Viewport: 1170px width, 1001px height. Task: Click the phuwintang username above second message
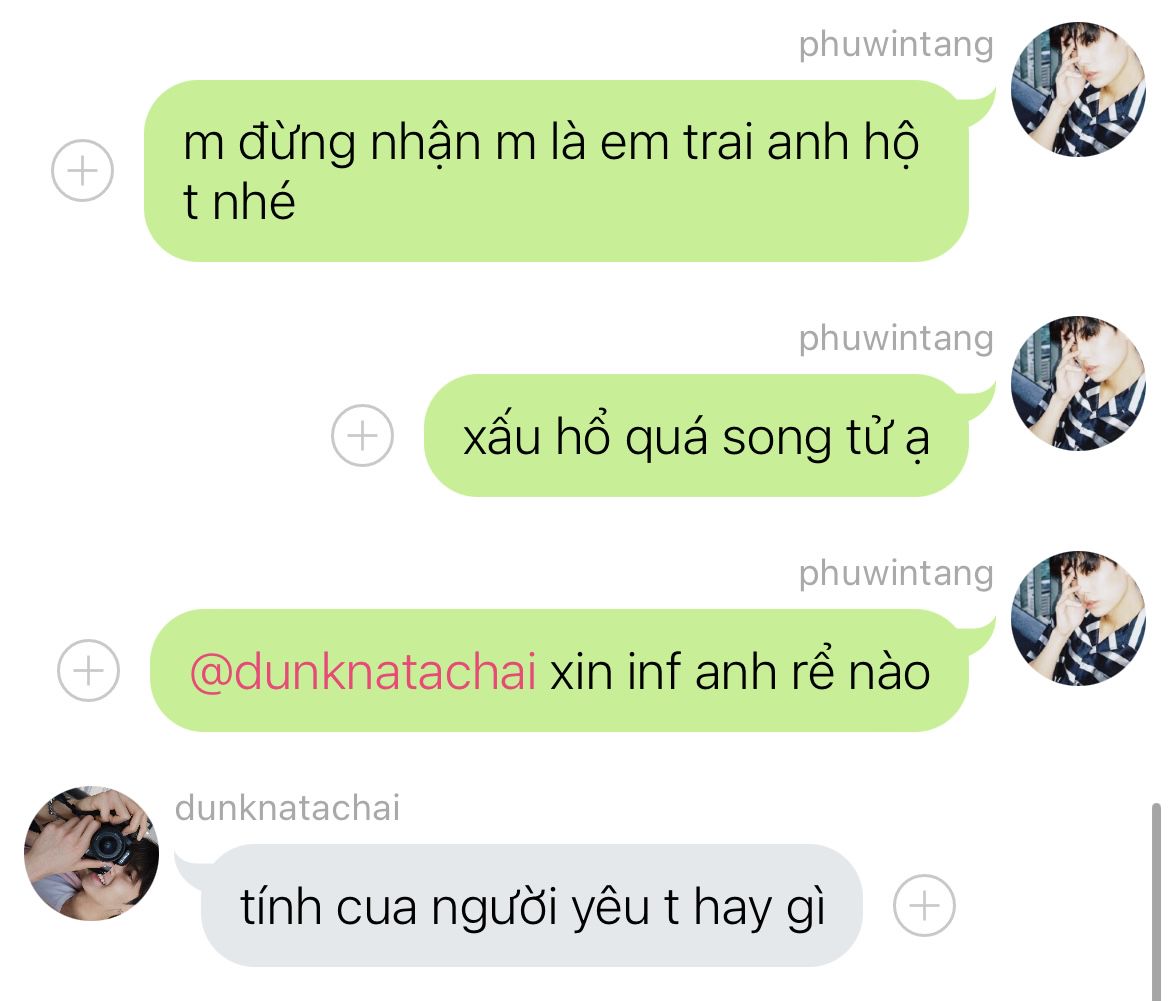tap(895, 339)
